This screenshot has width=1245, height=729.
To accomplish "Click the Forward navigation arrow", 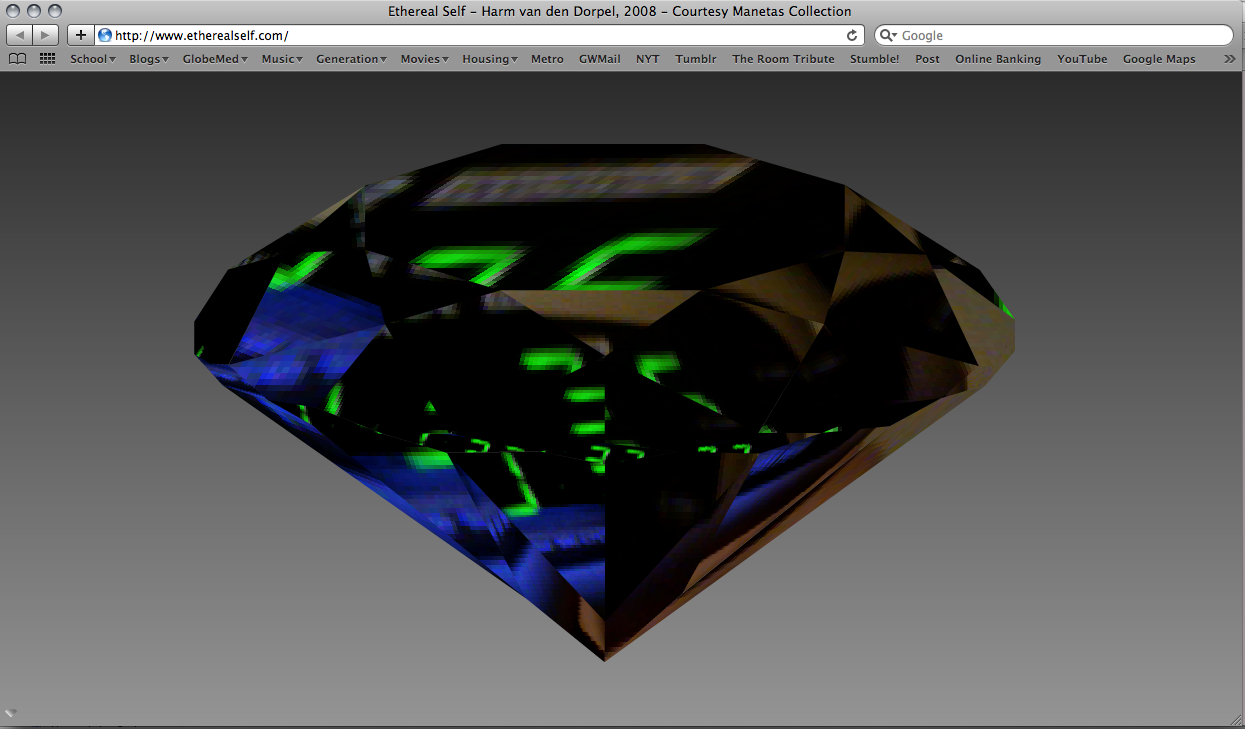I will click(x=46, y=35).
